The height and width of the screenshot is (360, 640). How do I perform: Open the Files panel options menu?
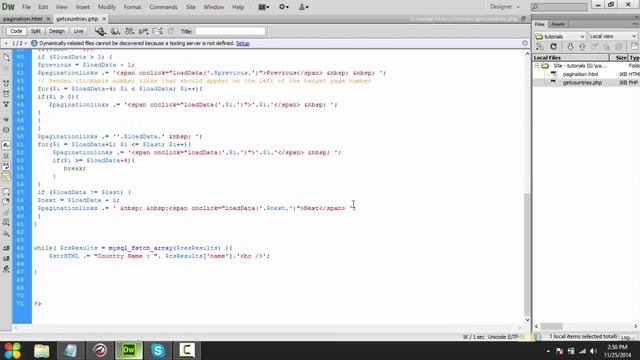coord(636,24)
